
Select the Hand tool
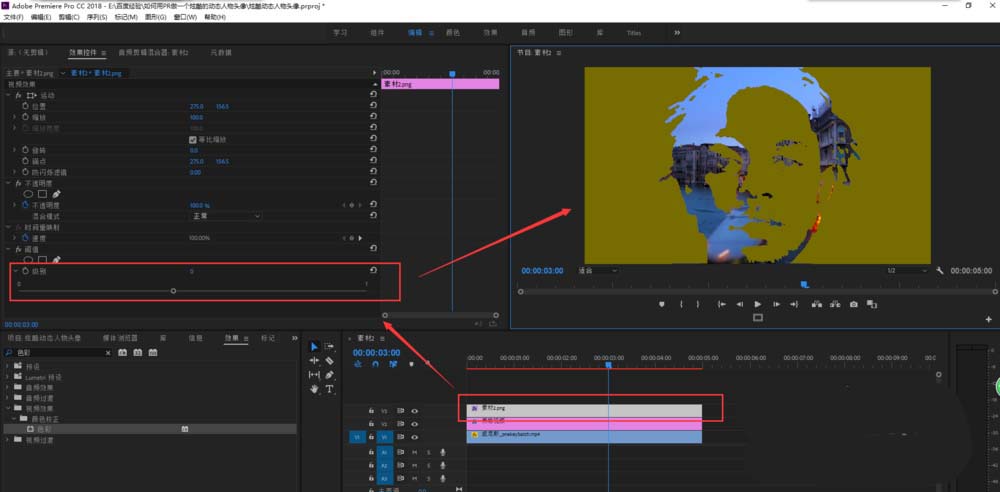(315, 389)
